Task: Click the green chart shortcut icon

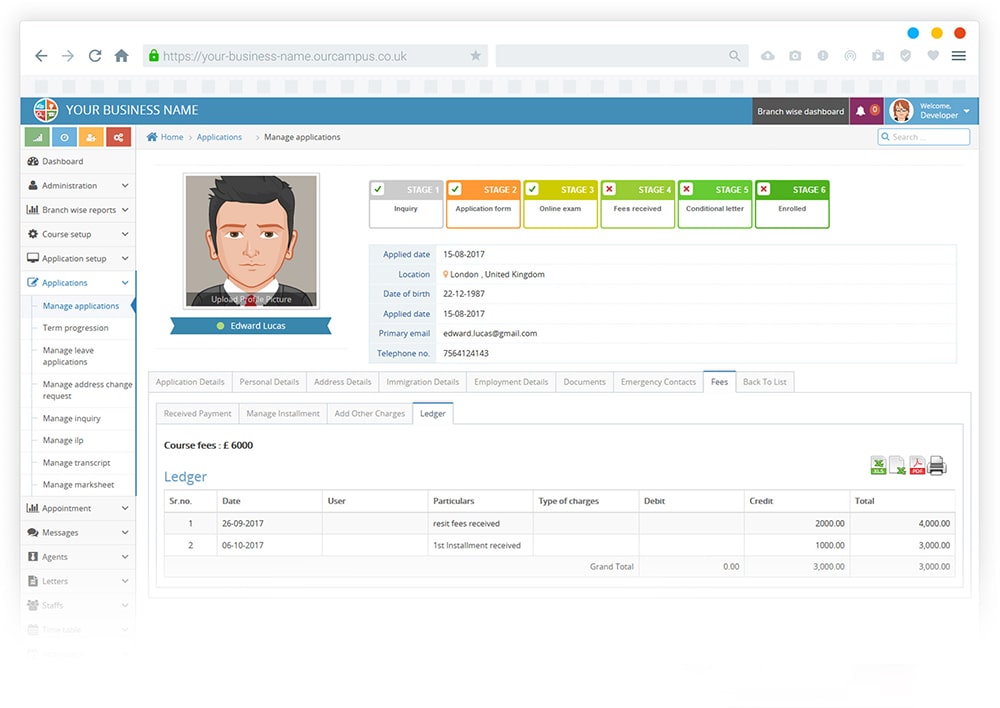Action: (x=36, y=137)
